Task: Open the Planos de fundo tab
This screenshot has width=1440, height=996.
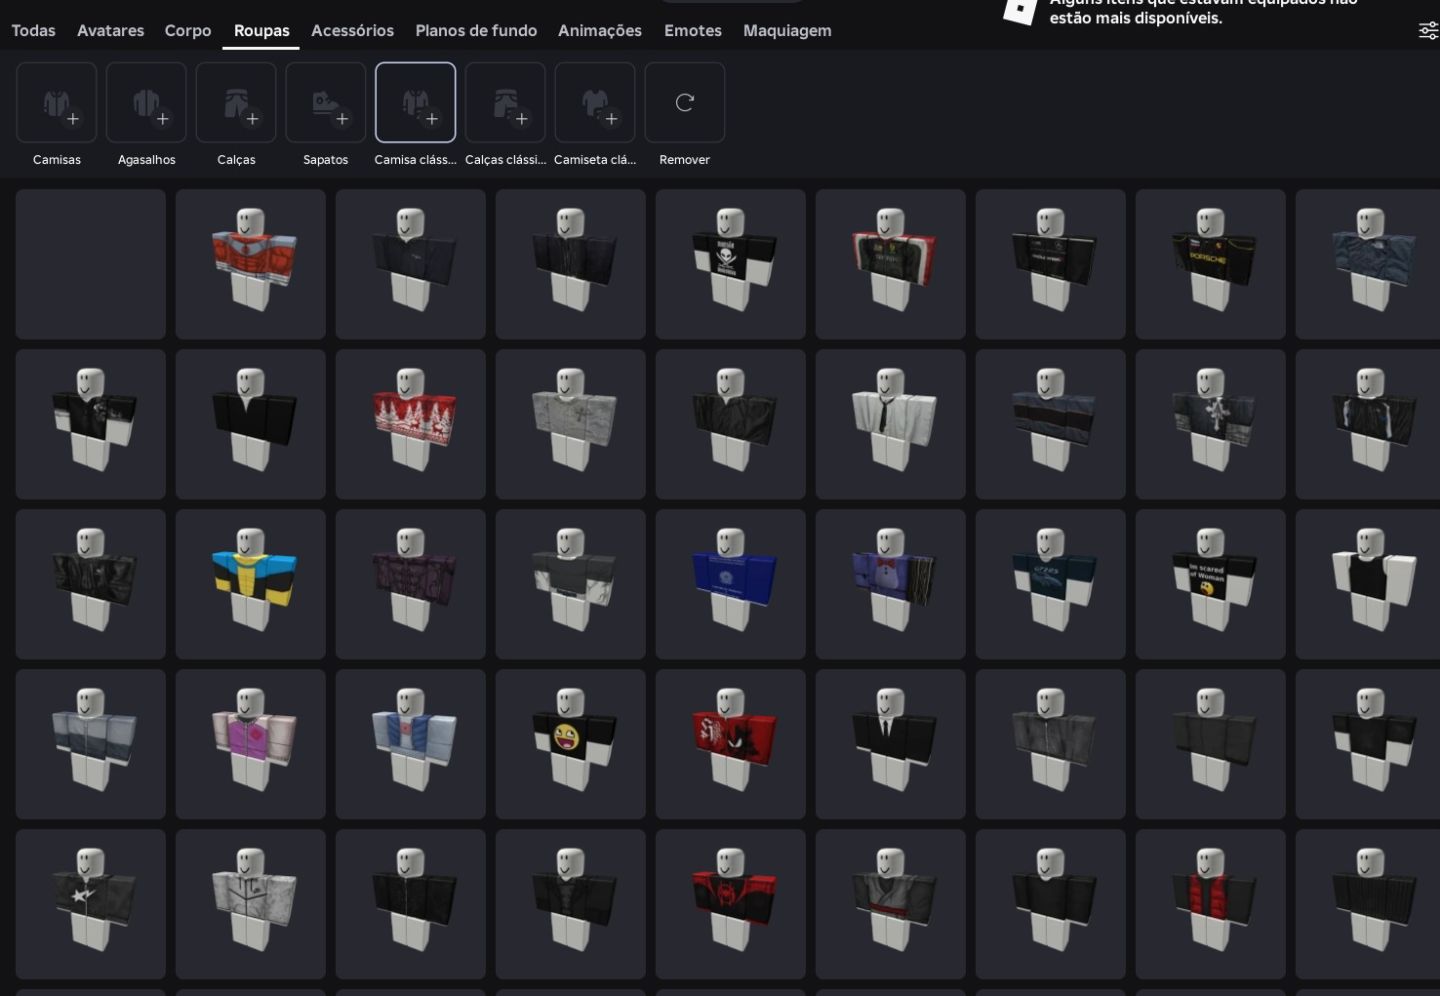Action: coord(476,31)
